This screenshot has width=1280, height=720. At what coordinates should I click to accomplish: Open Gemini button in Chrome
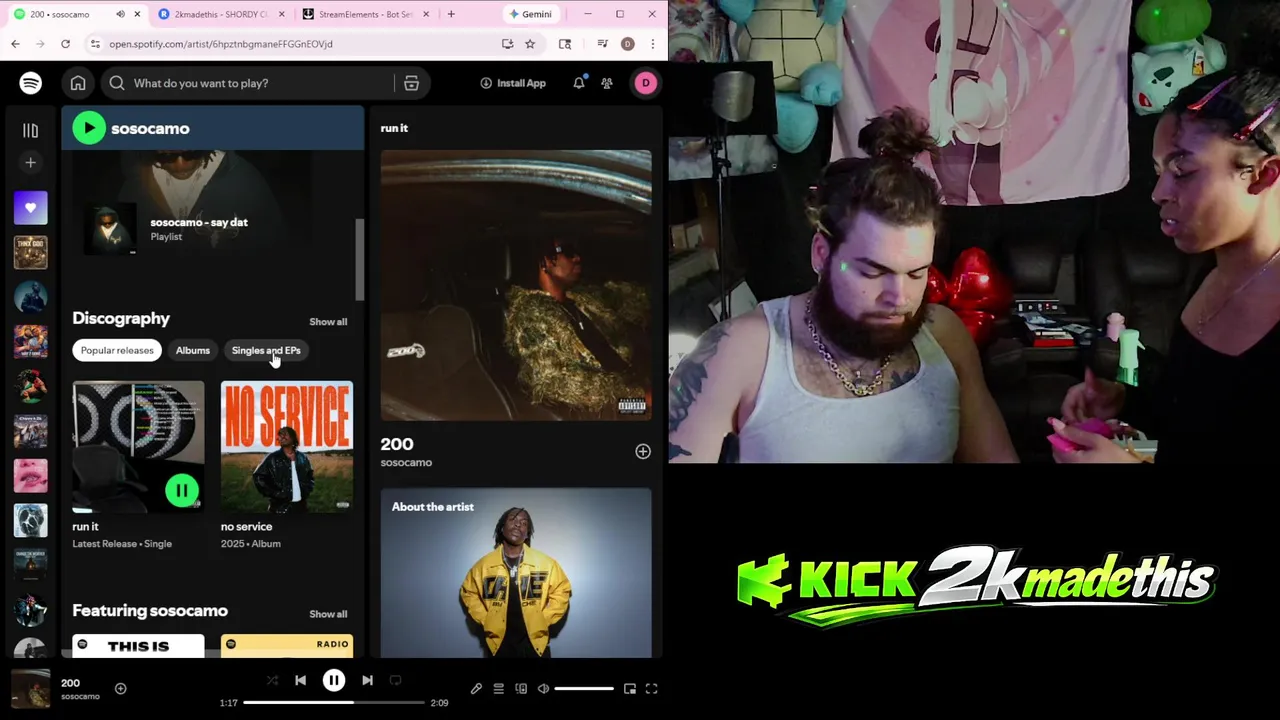(529, 14)
